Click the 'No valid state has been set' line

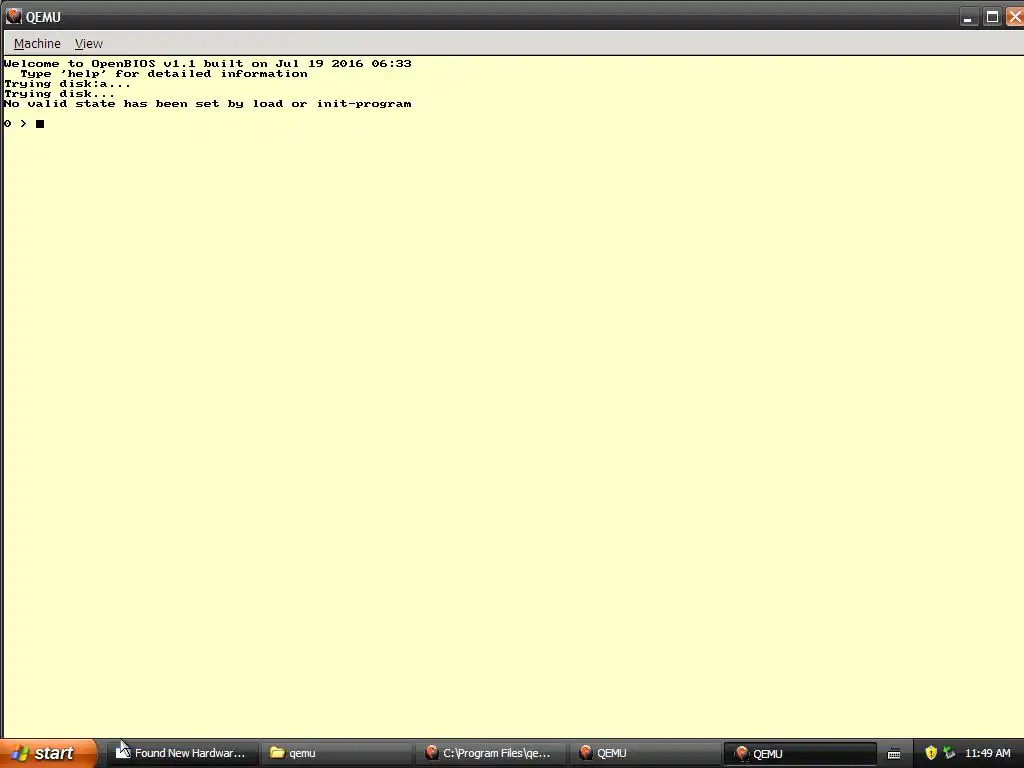(x=208, y=104)
